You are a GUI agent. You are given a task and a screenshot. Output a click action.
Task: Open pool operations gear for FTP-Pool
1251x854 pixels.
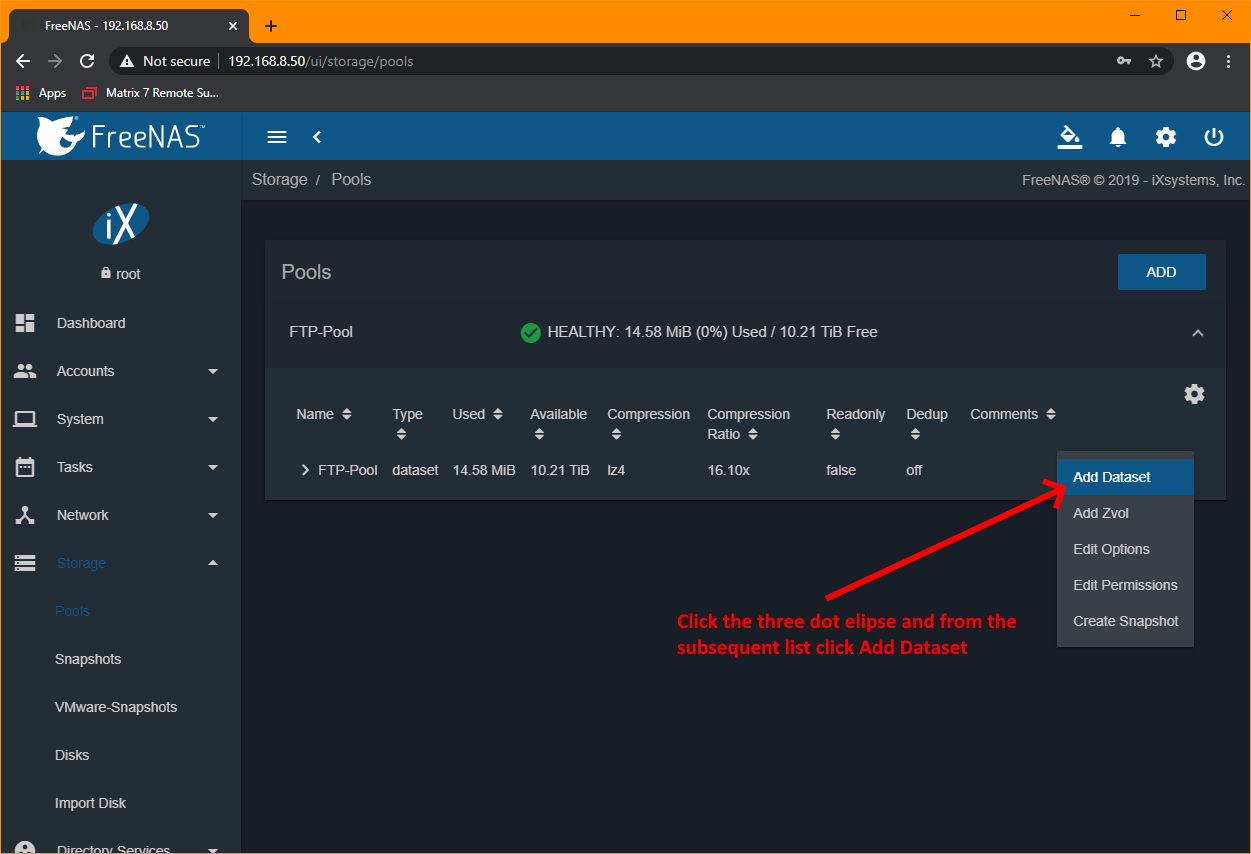(x=1194, y=394)
